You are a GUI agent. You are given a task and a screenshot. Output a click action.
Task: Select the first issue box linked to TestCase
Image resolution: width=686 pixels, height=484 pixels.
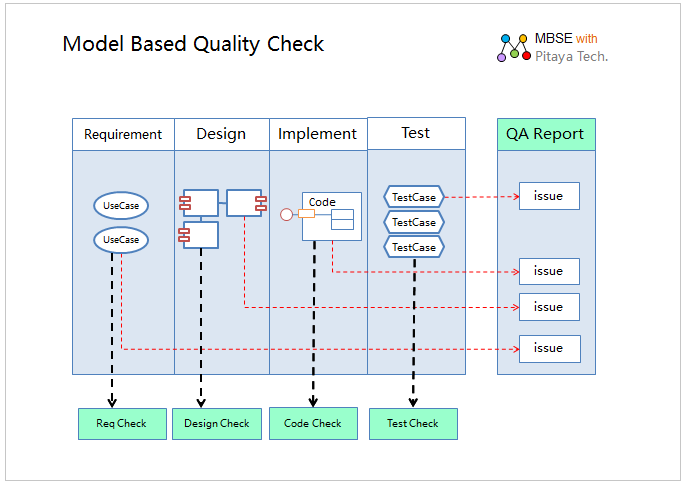pyautogui.click(x=549, y=196)
